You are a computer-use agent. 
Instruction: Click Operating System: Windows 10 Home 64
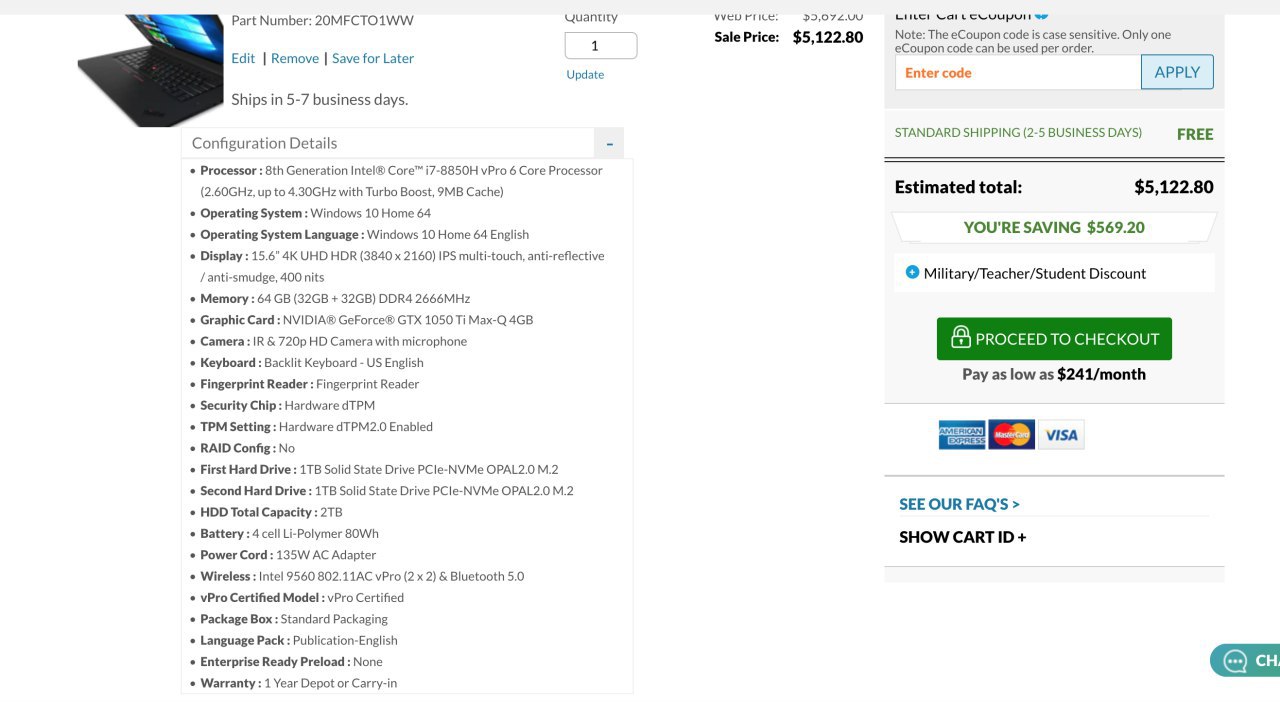(x=315, y=213)
